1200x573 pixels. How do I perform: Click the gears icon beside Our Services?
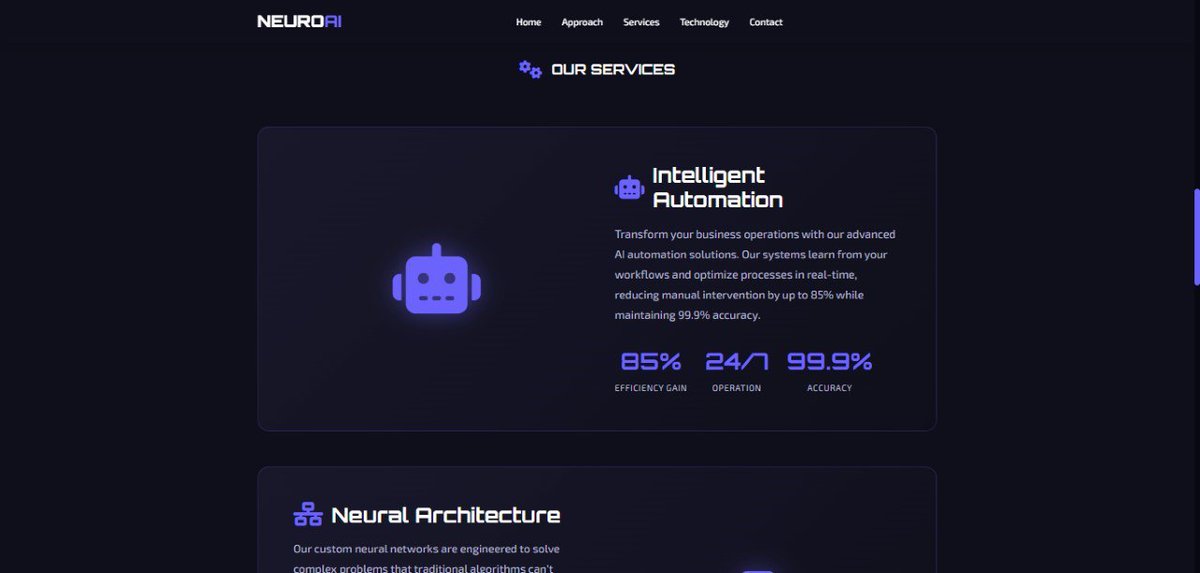[530, 69]
